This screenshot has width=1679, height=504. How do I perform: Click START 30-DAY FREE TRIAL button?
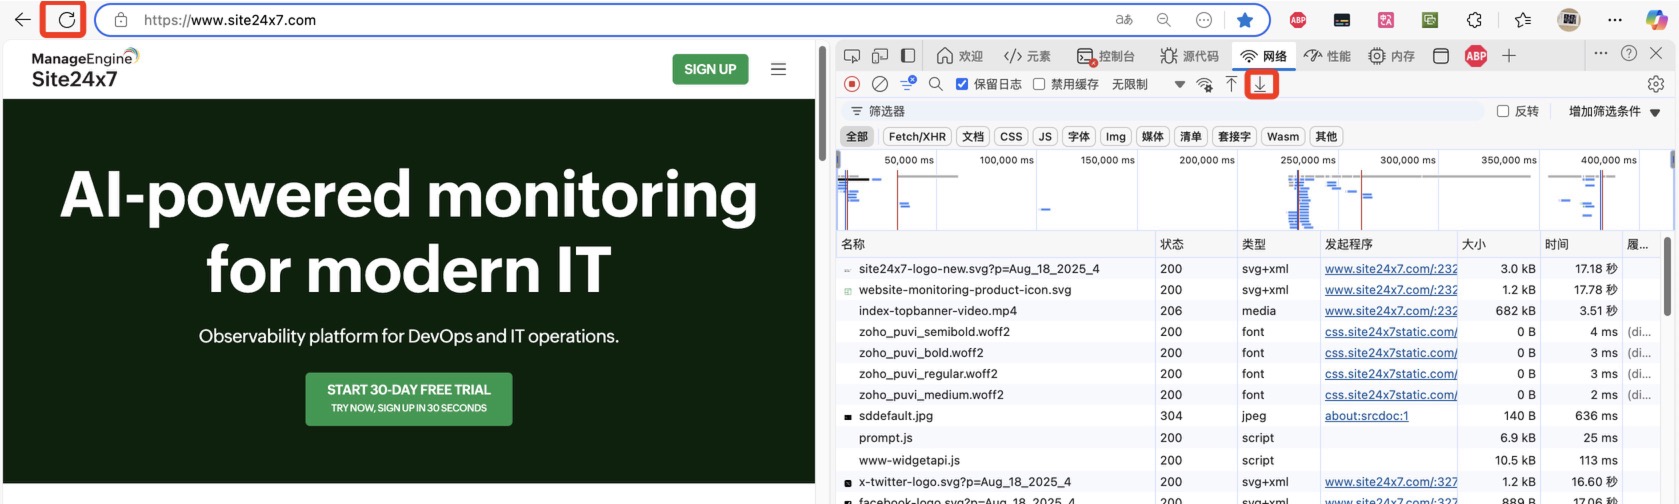point(409,399)
